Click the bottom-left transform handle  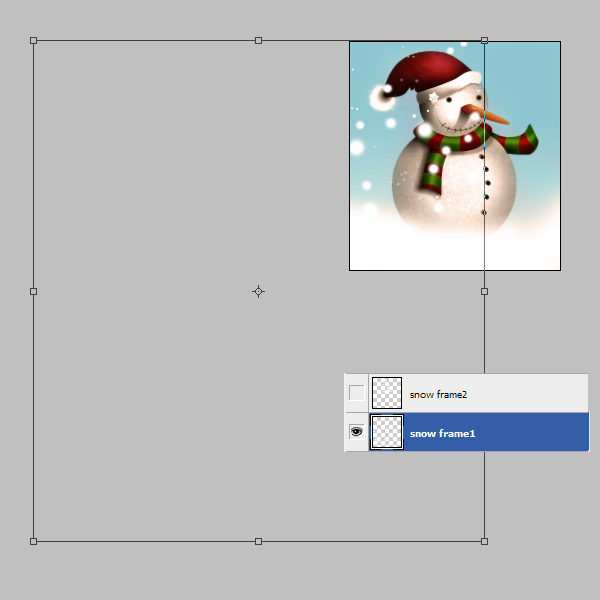click(33, 541)
